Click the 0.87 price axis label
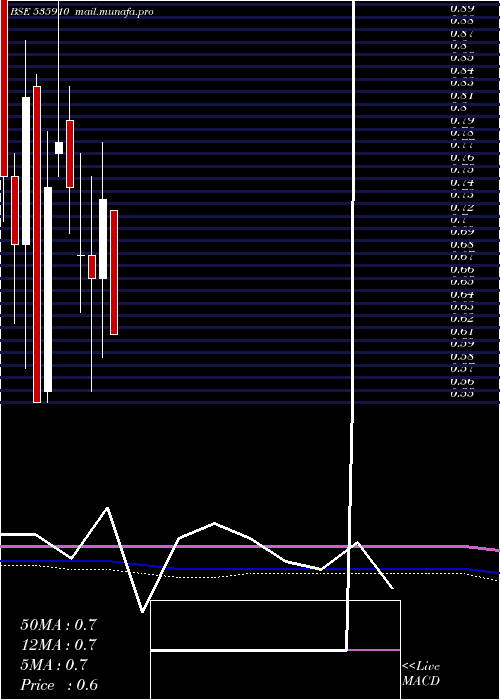The width and height of the screenshot is (500, 700). point(462,33)
